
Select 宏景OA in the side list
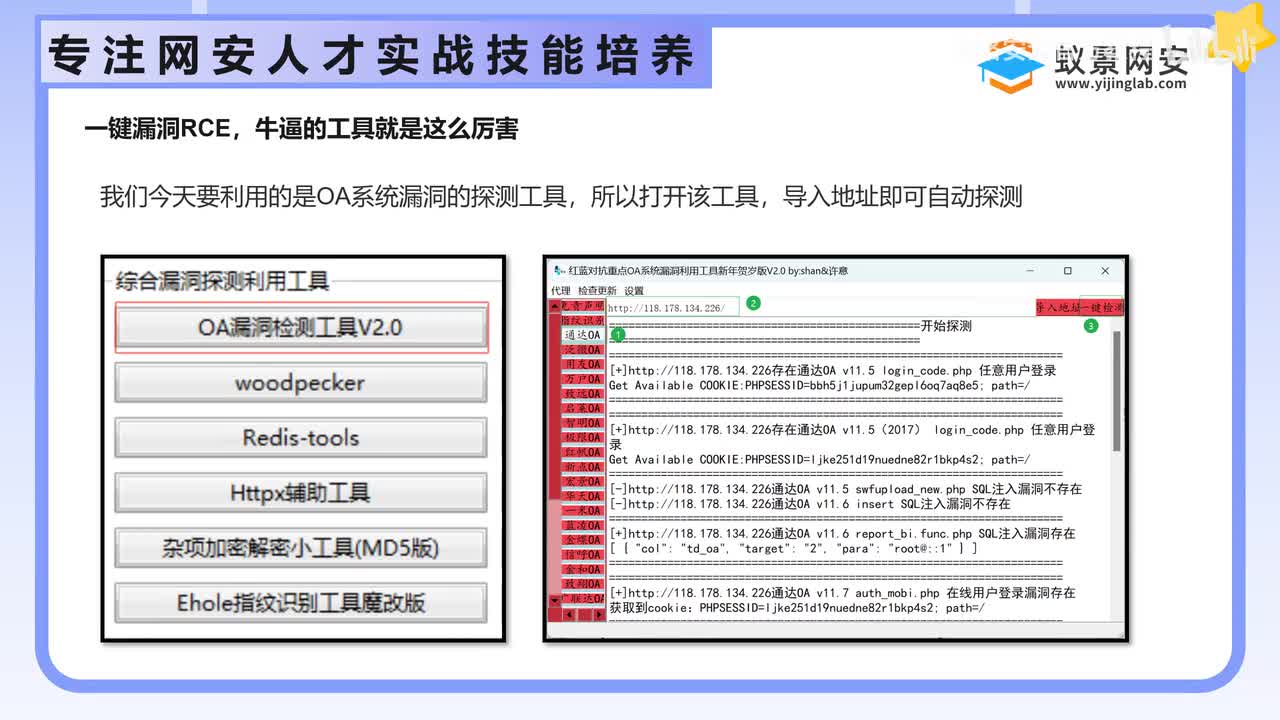coord(583,481)
